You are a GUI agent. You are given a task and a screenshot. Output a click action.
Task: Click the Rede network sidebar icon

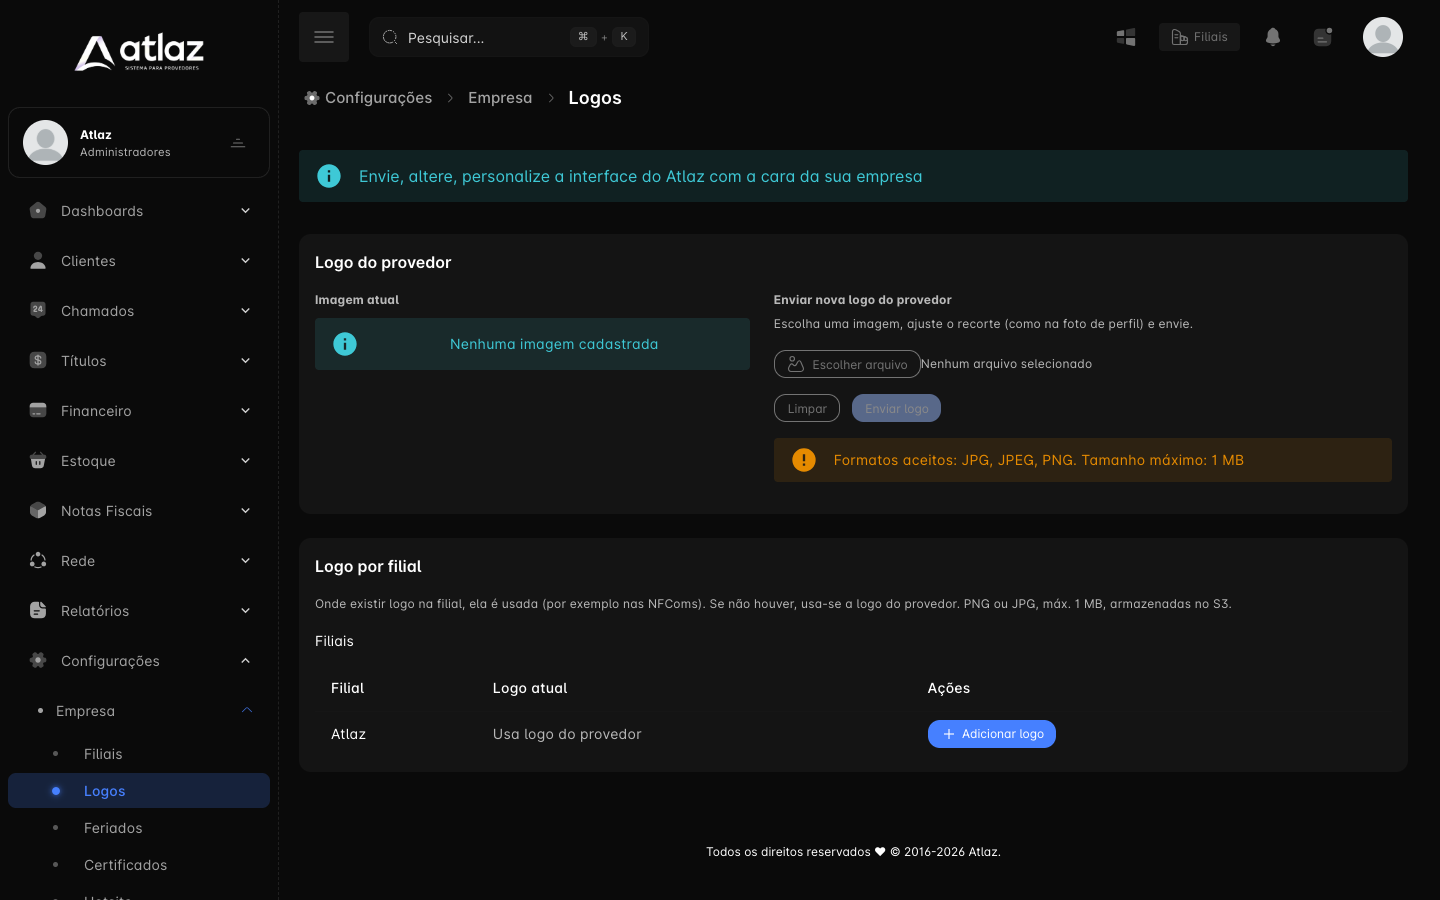pos(38,560)
